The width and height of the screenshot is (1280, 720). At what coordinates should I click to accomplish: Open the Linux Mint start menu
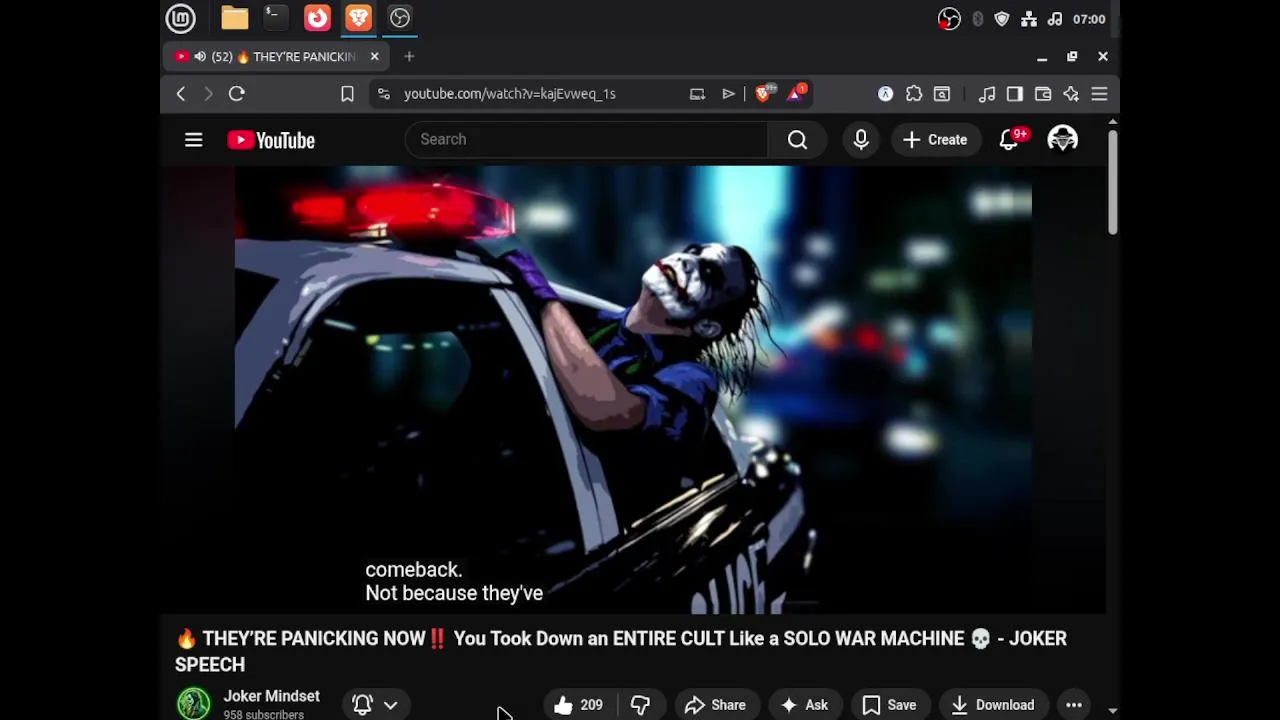tap(180, 18)
